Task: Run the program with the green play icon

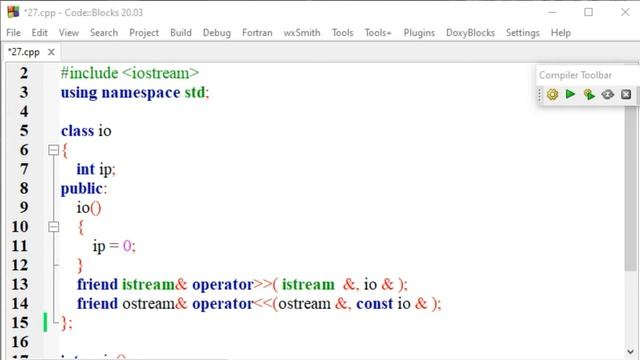Action: click(x=570, y=94)
